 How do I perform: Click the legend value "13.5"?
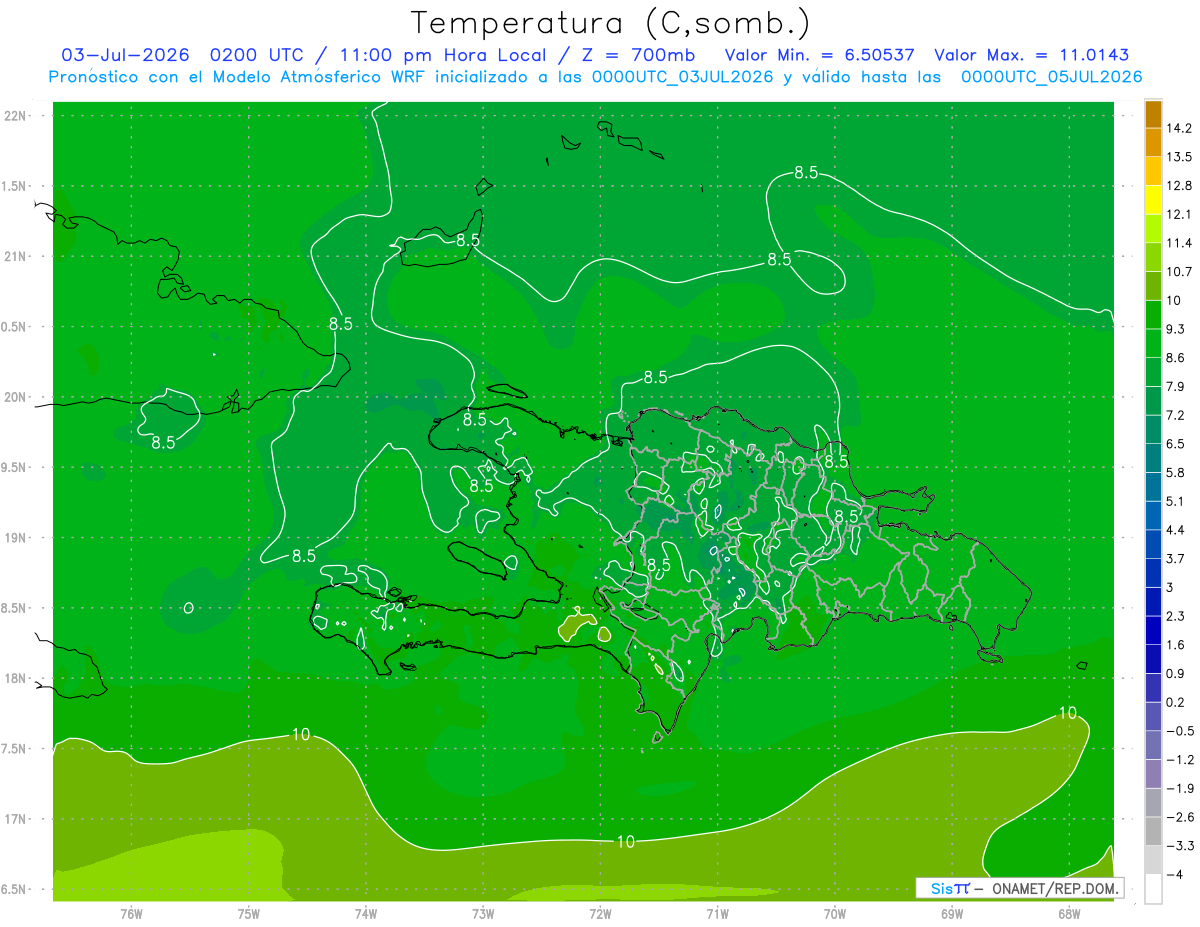click(1179, 157)
